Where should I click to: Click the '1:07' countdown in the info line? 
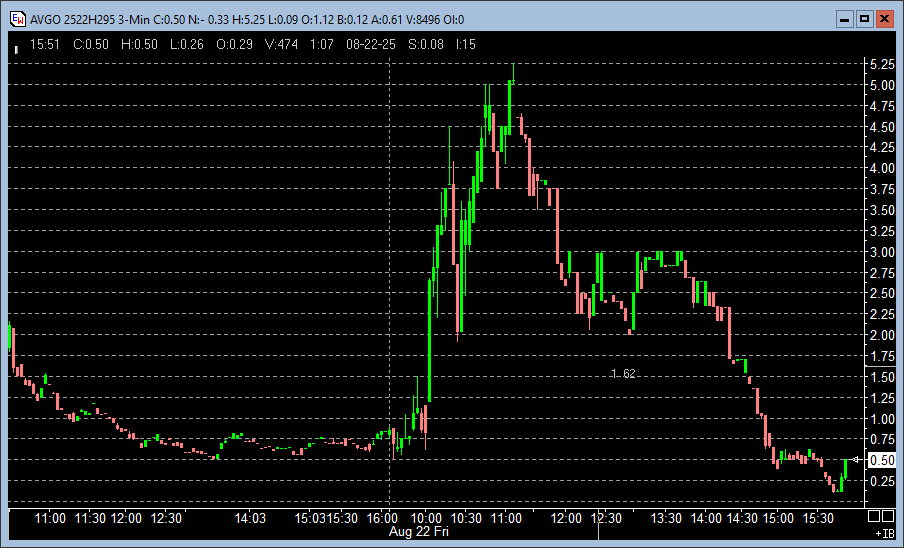coord(322,44)
